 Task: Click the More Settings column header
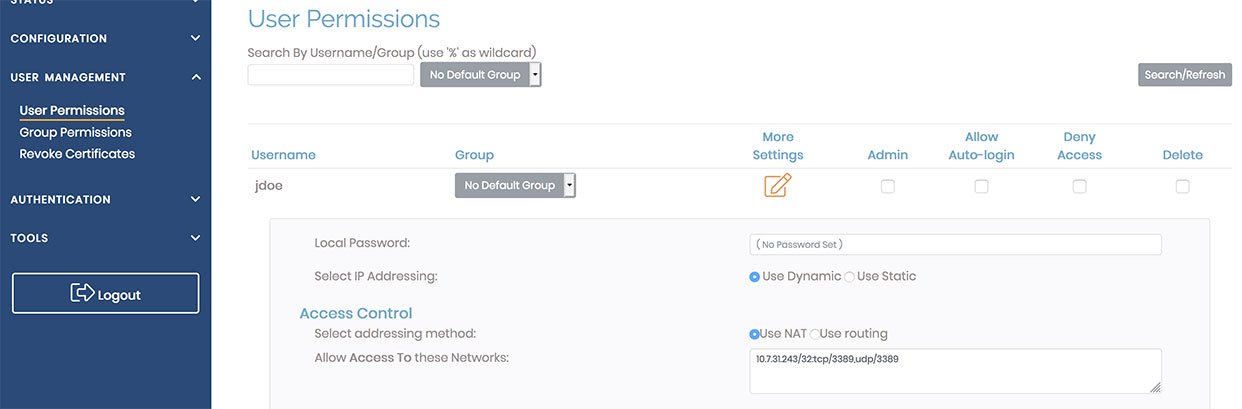pyautogui.click(x=777, y=146)
